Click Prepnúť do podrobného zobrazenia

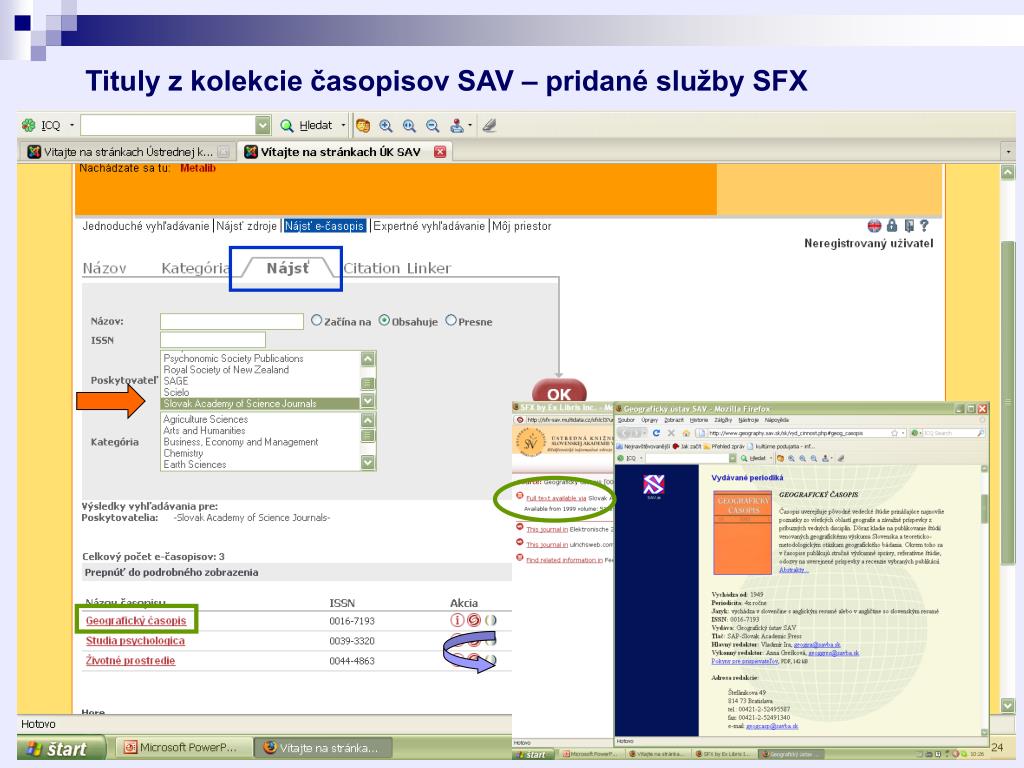[x=171, y=572]
